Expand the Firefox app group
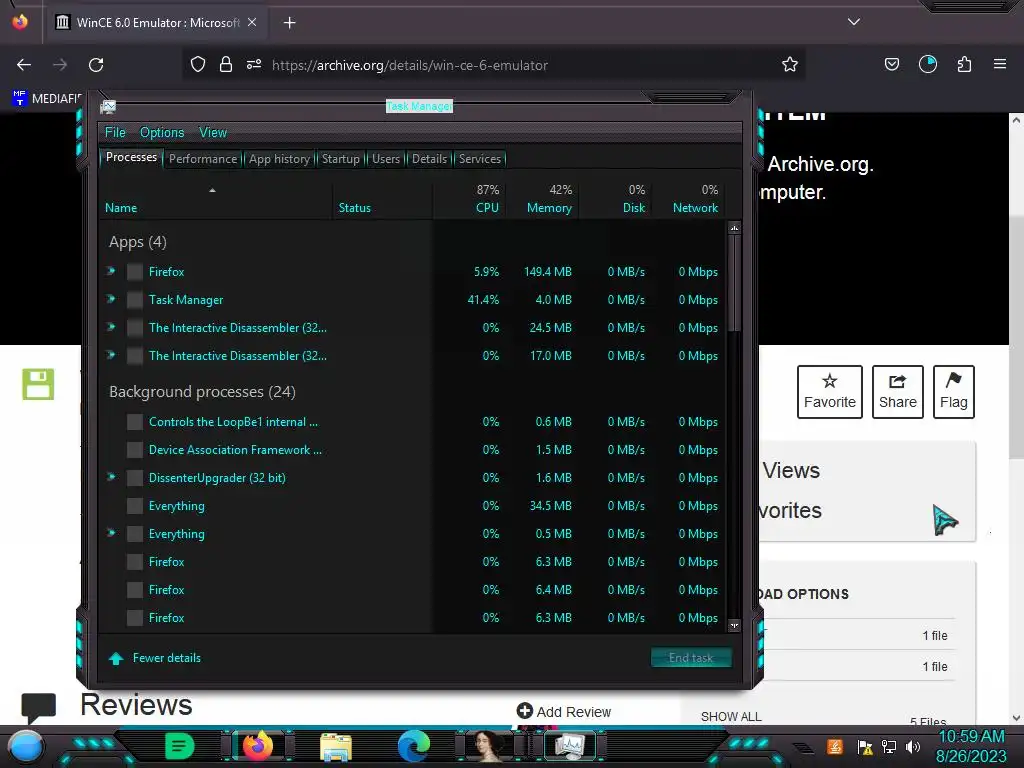The height and width of the screenshot is (768, 1024). (x=111, y=271)
